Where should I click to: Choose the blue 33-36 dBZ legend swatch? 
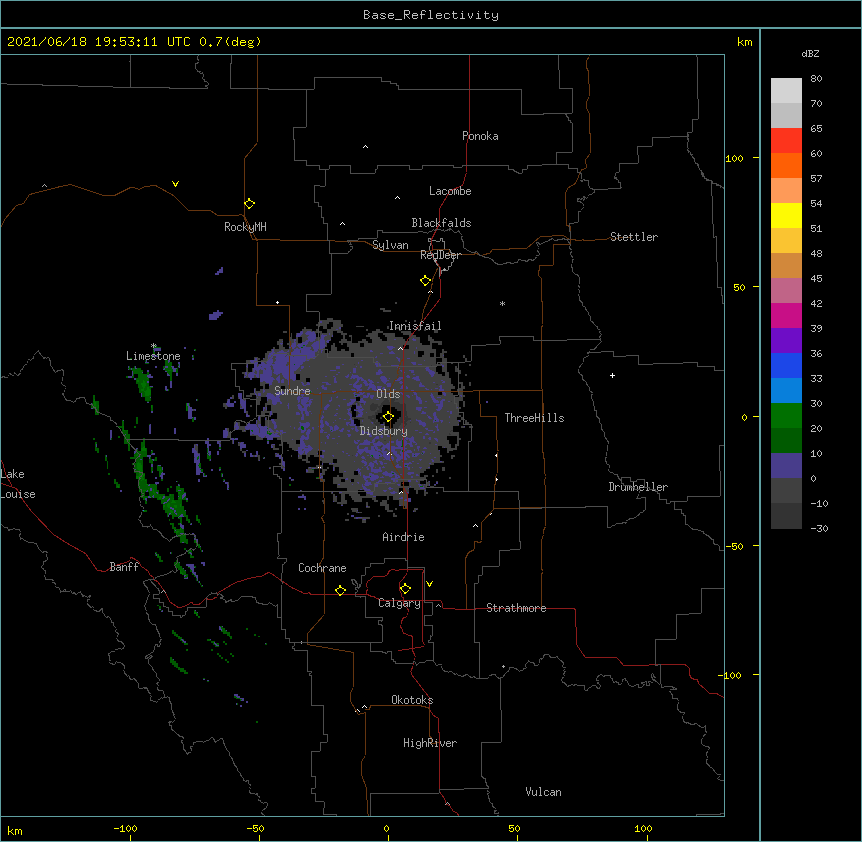pos(786,365)
